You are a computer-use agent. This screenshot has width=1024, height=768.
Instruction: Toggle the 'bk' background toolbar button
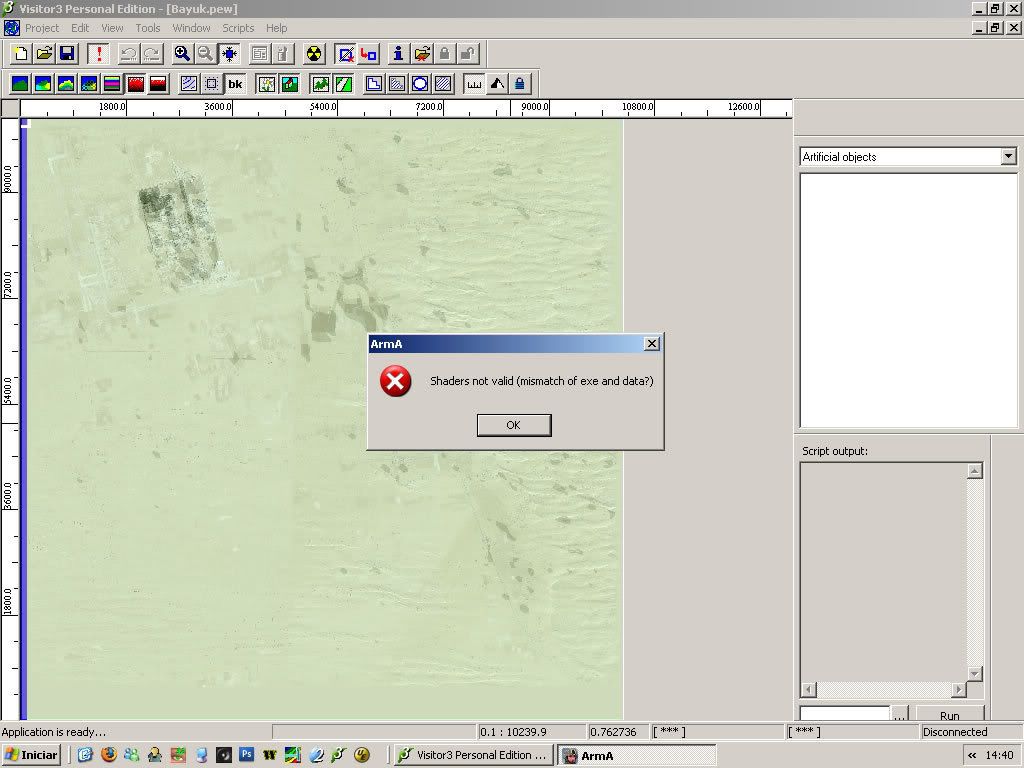pyautogui.click(x=235, y=84)
